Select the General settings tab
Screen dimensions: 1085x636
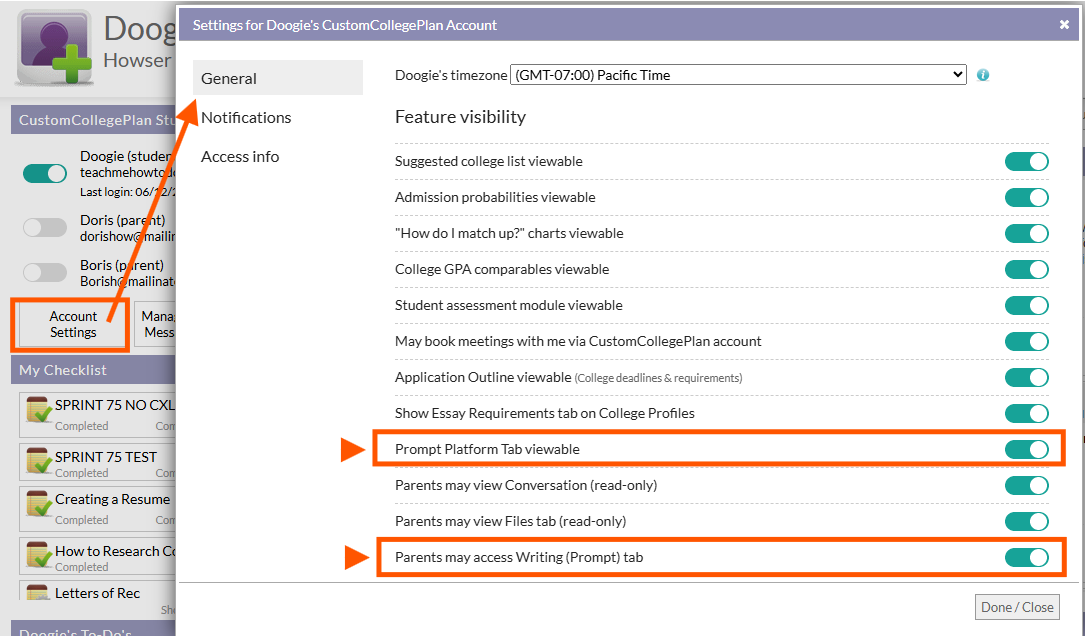pos(277,78)
